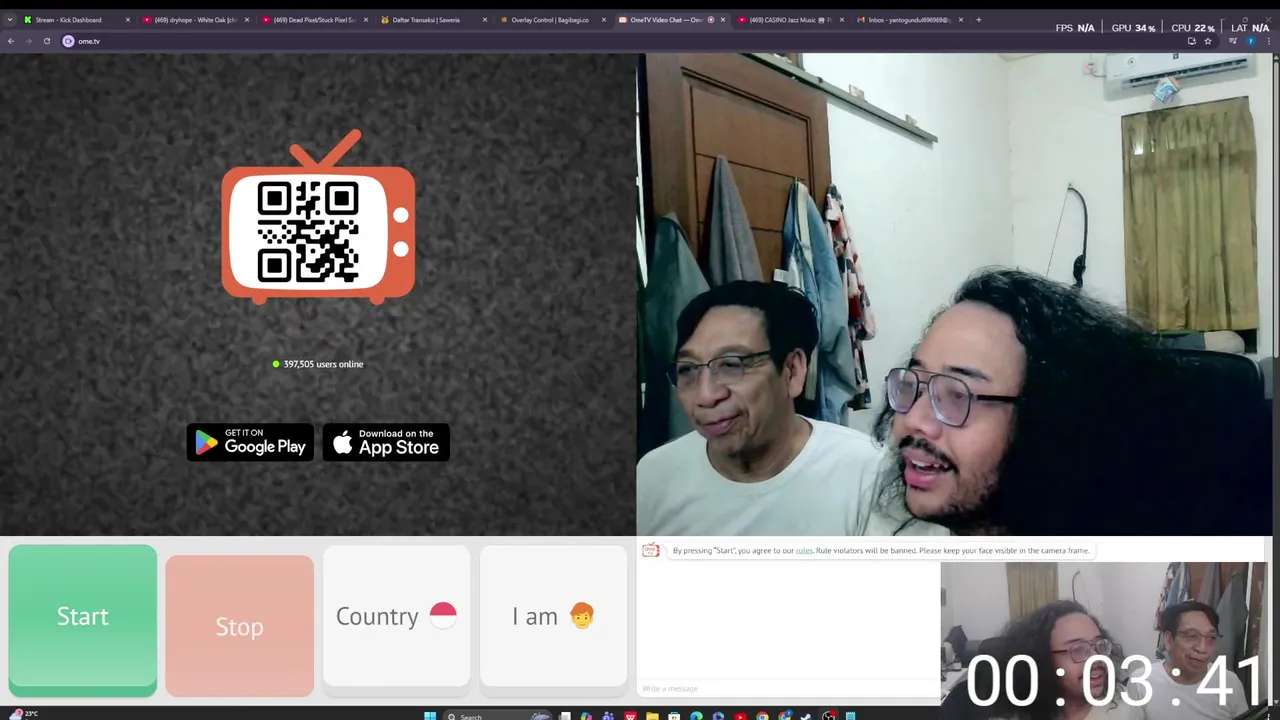This screenshot has width=1280, height=720.
Task: Open the rules link in the chat notice
Action: (804, 551)
